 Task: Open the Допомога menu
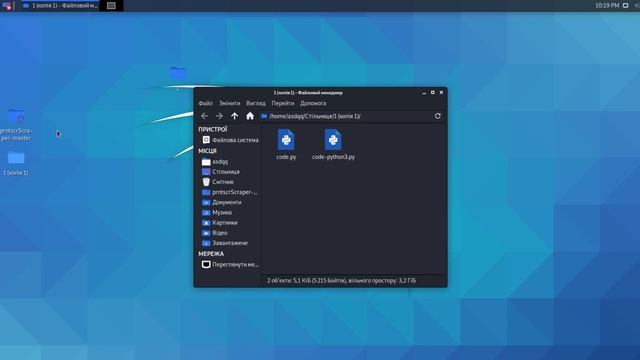tap(313, 103)
